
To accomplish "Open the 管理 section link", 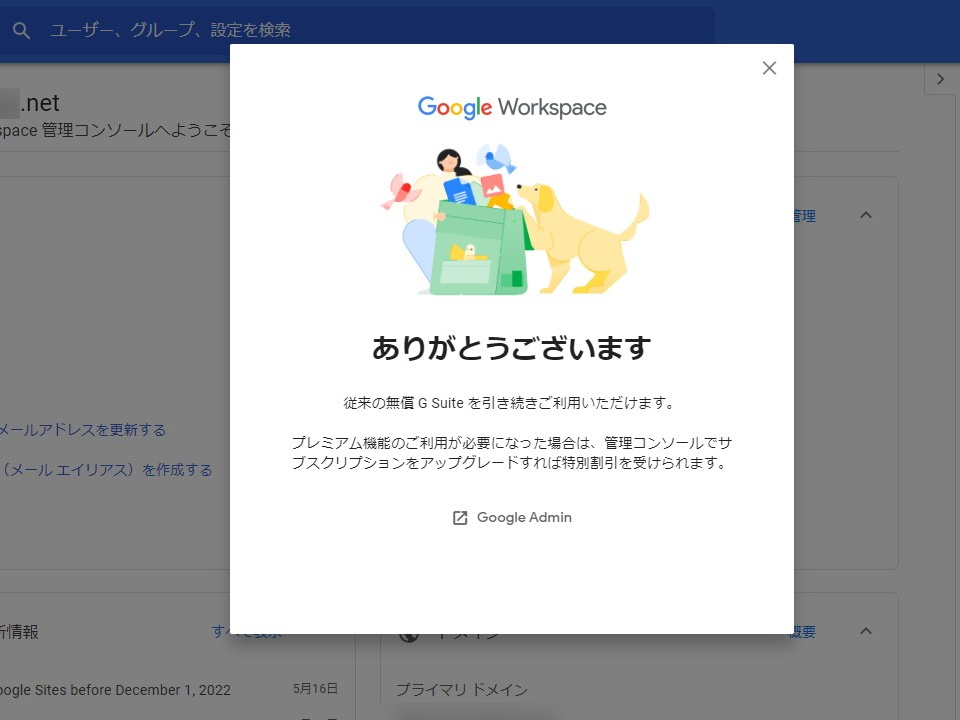I will 804,215.
